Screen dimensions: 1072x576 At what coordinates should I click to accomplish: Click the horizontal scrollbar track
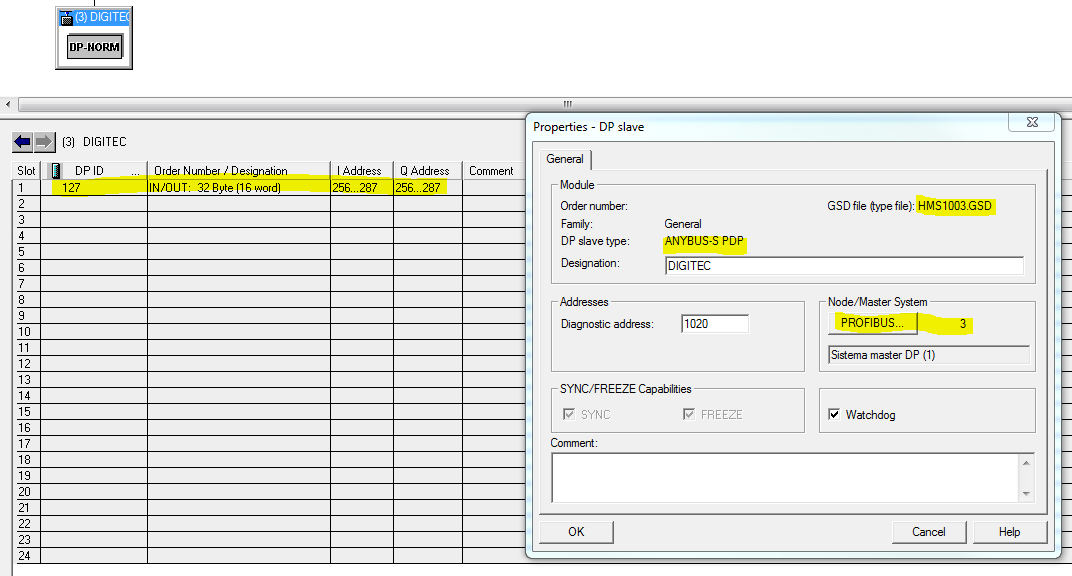[x=300, y=104]
